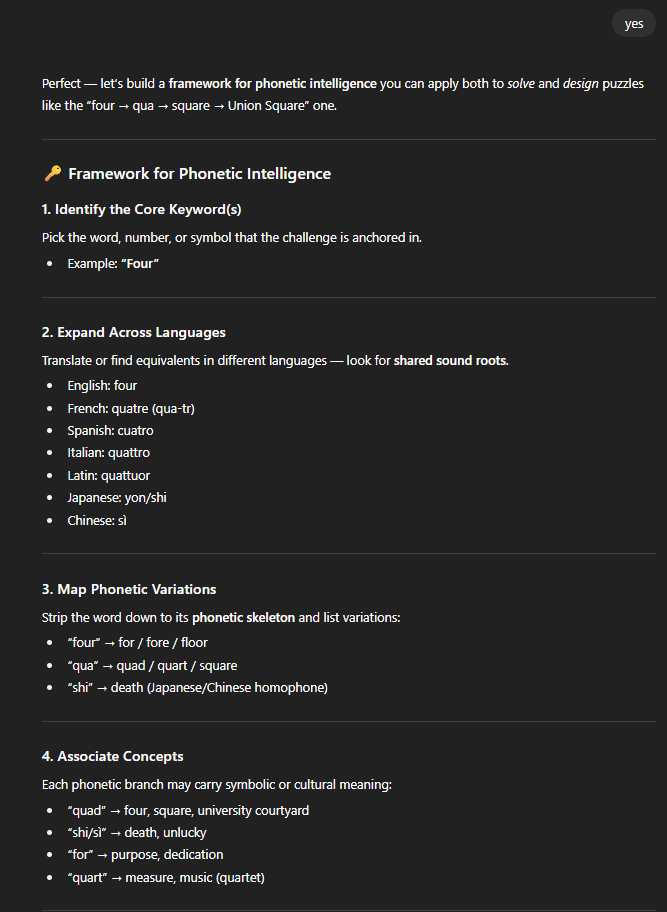Screen dimensions: 667x912
Task: Click the "4. Associate Concepts" heading
Action: (112, 756)
